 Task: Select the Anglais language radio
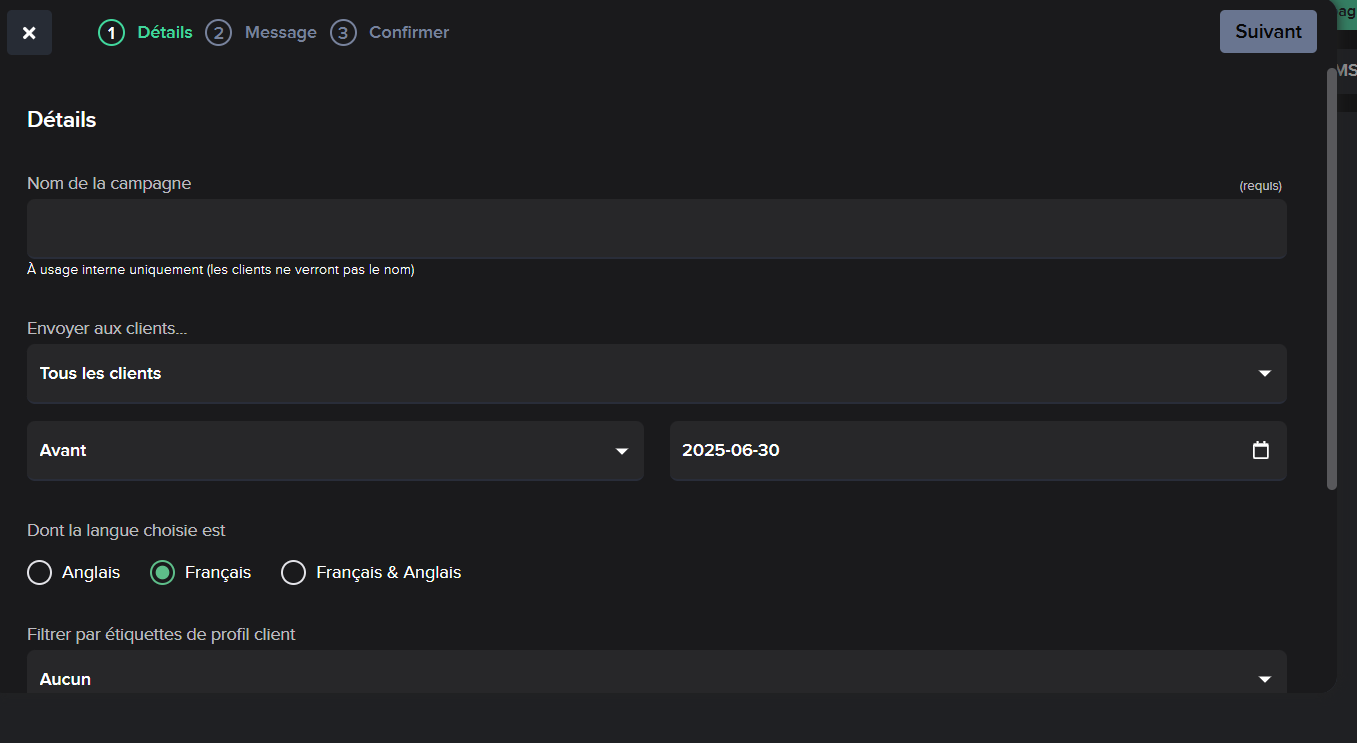tap(39, 572)
